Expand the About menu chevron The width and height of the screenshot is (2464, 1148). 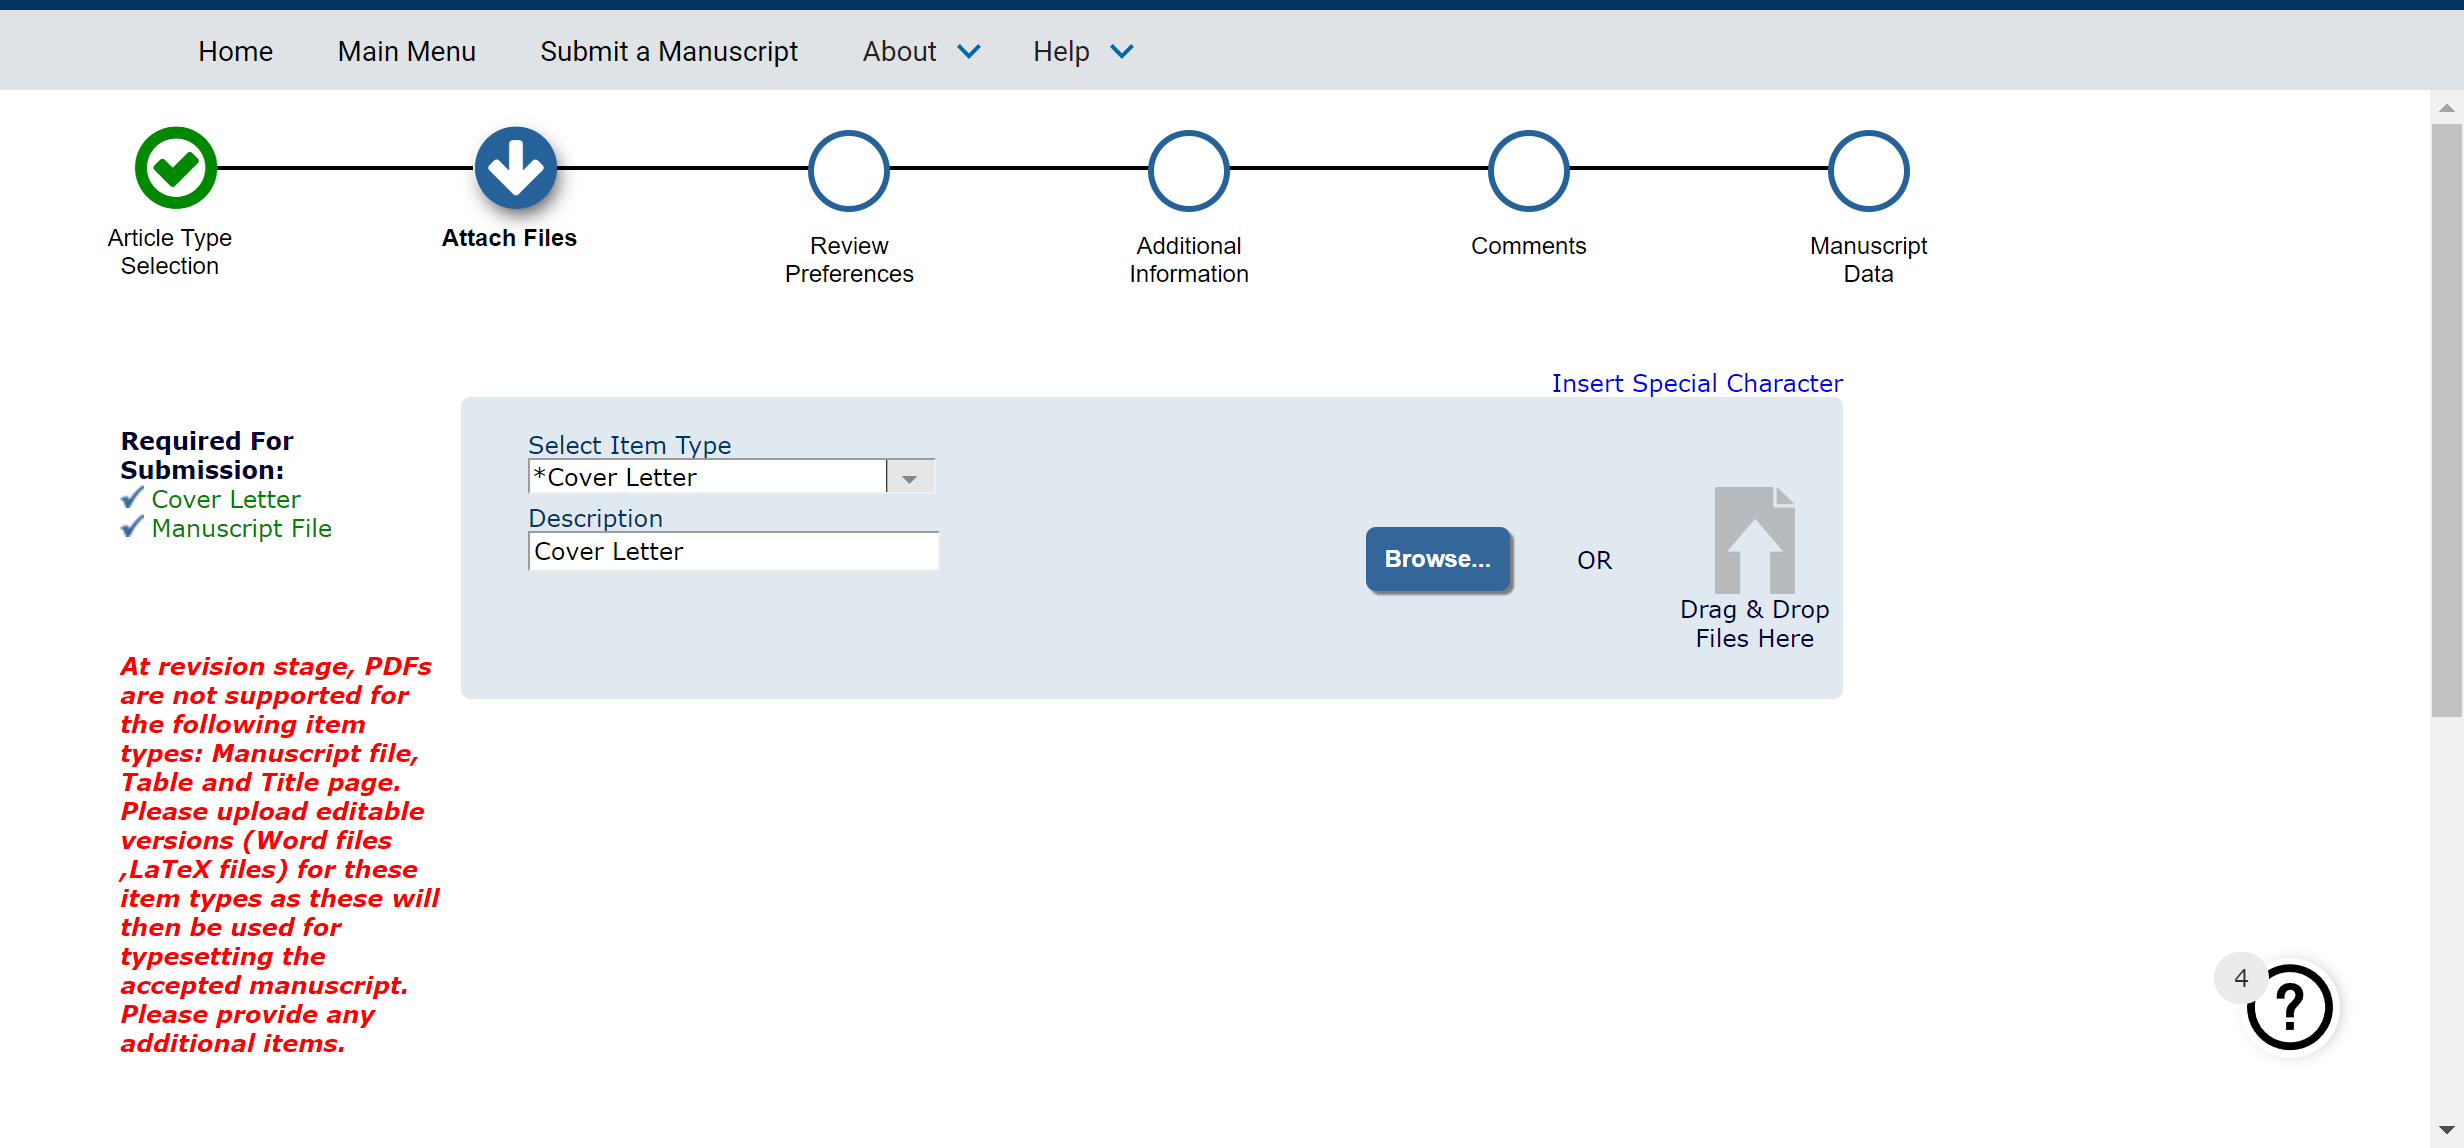(969, 51)
